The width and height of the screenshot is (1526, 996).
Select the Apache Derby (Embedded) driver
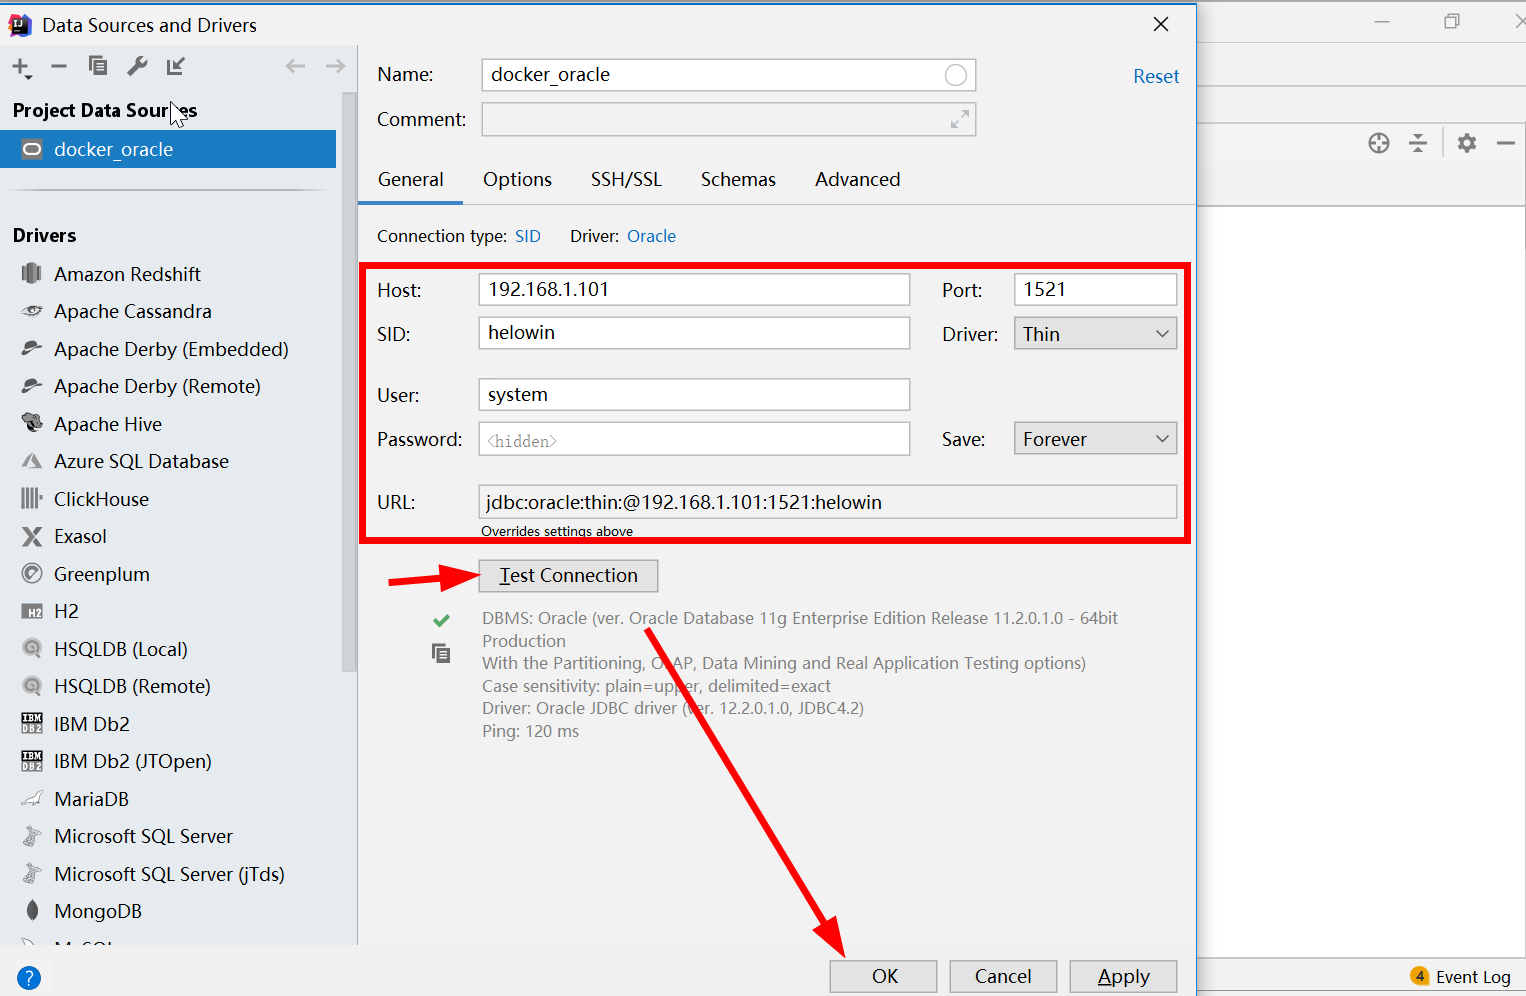tap(171, 349)
